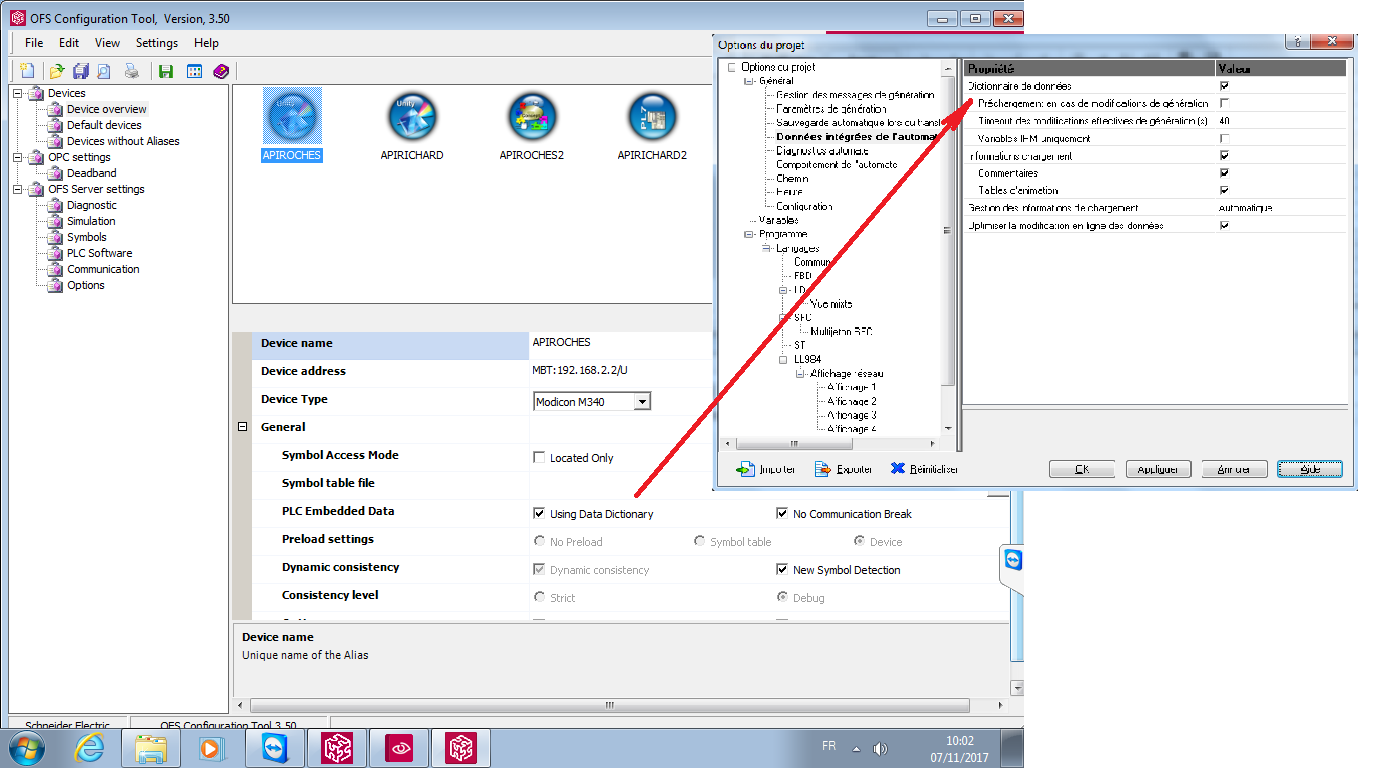This screenshot has width=1382, height=768.
Task: Toggle the New Symbol Detection checkbox
Action: [x=783, y=570]
